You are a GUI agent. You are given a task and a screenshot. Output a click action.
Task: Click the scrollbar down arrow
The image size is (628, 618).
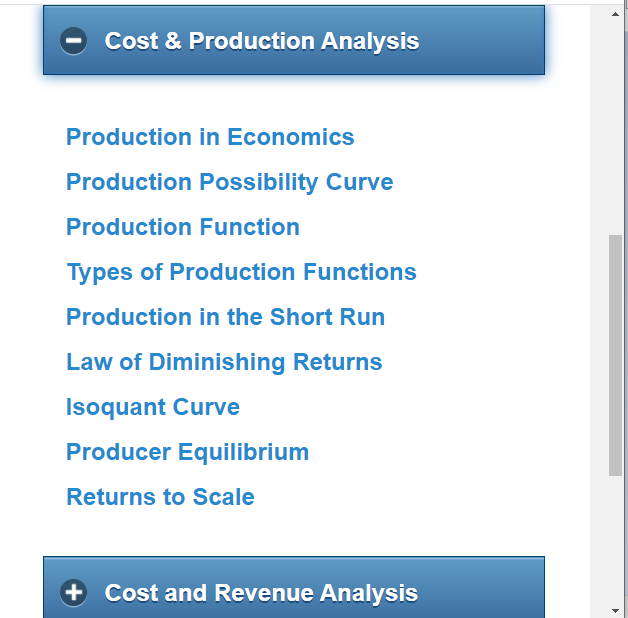(615, 609)
